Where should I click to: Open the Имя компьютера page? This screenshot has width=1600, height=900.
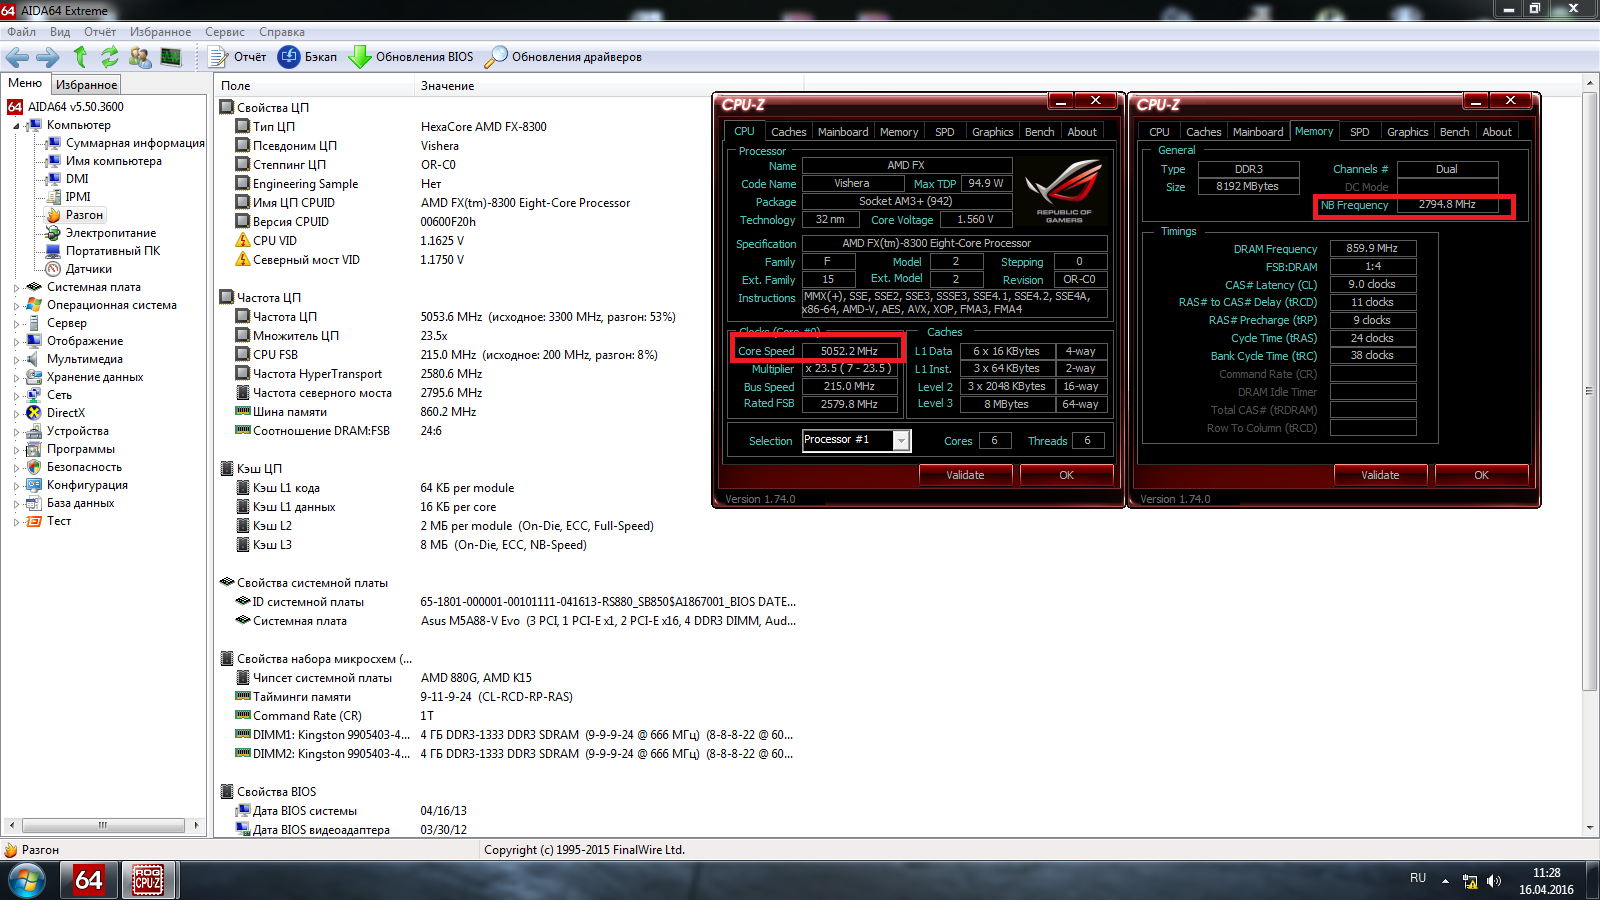(113, 161)
